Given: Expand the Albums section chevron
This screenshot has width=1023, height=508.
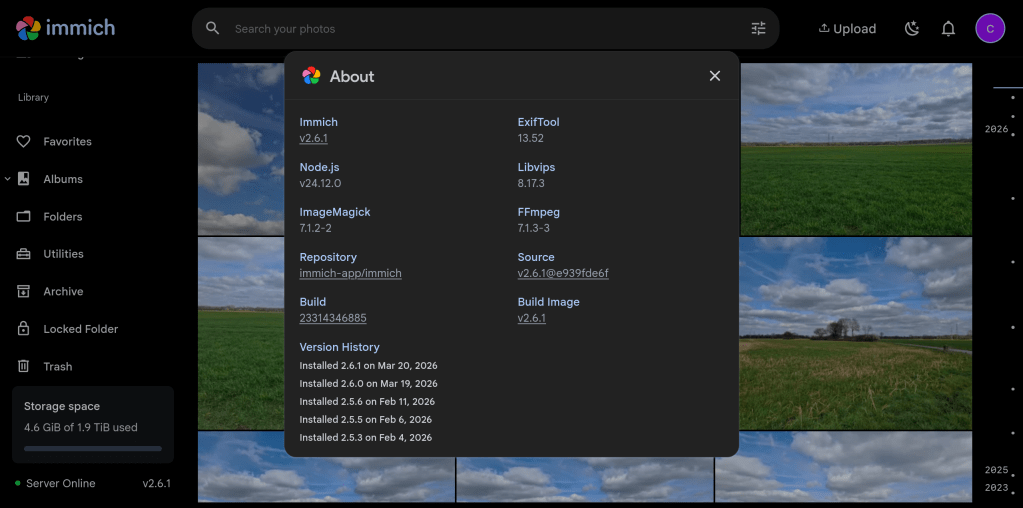Looking at the screenshot, I should 8,179.
